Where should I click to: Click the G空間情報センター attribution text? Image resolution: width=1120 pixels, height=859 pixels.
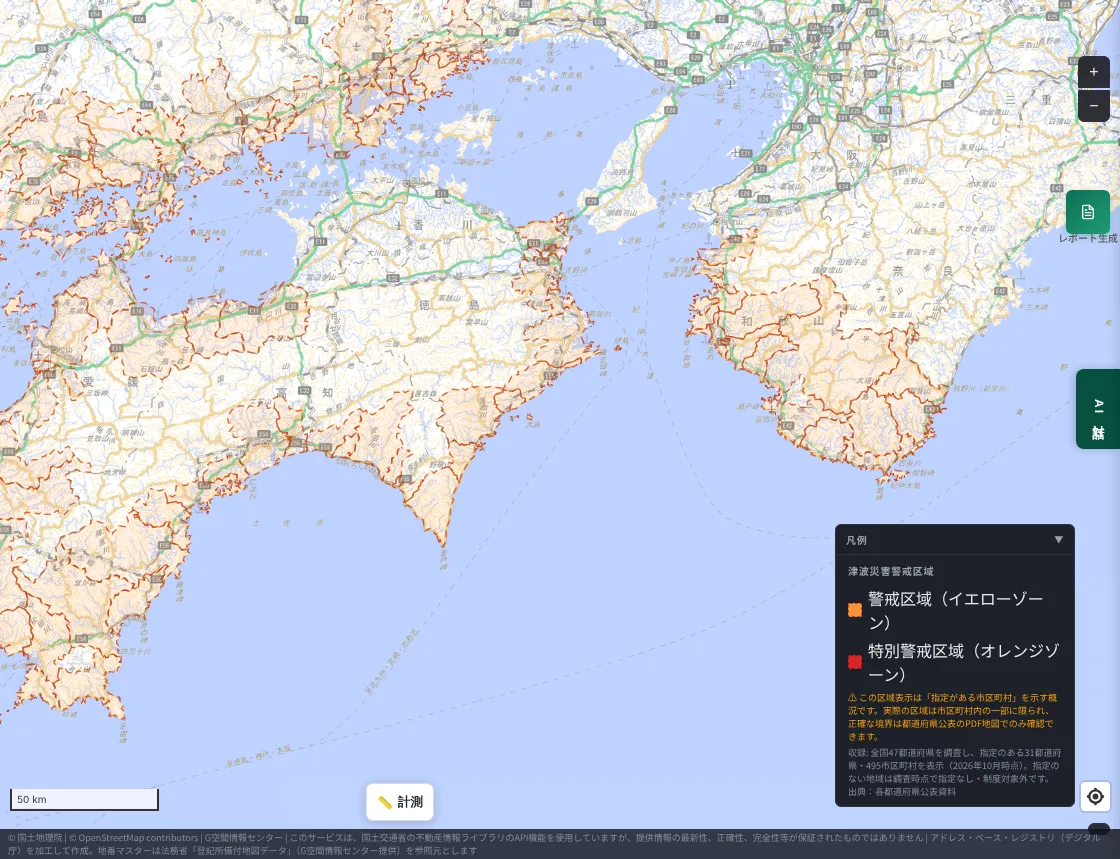click(244, 838)
